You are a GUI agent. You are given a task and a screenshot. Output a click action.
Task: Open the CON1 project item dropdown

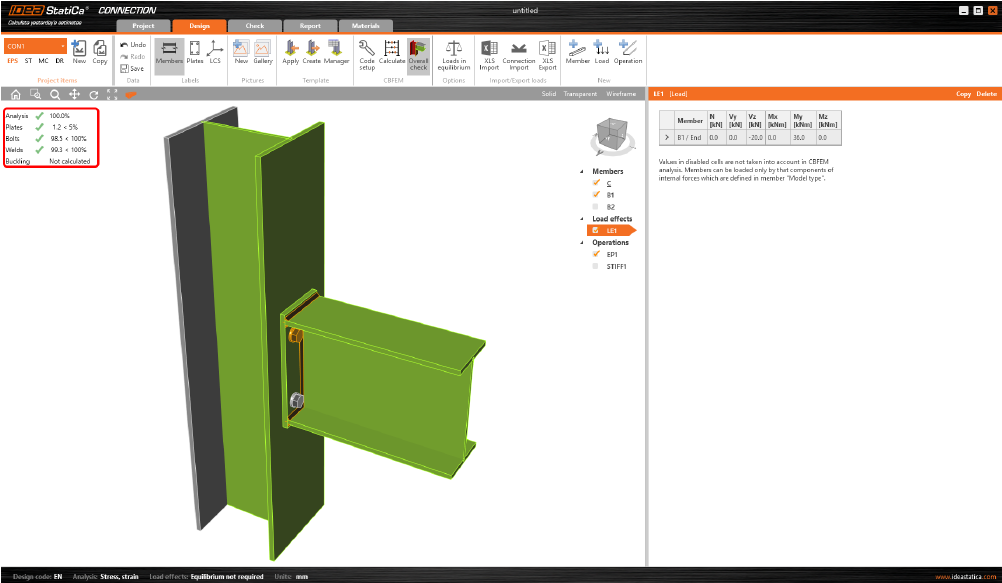(62, 46)
